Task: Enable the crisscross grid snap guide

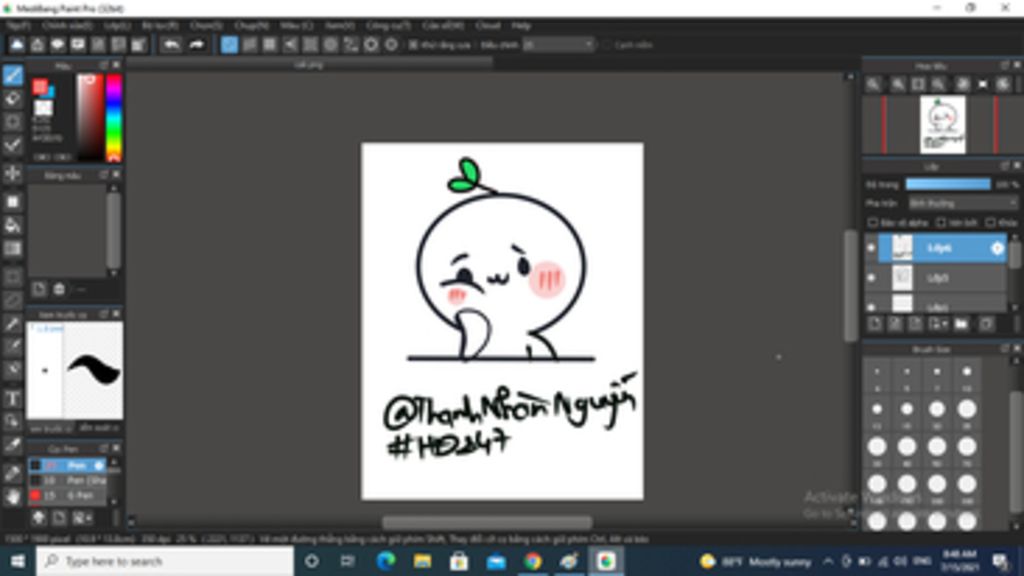Action: (x=270, y=44)
